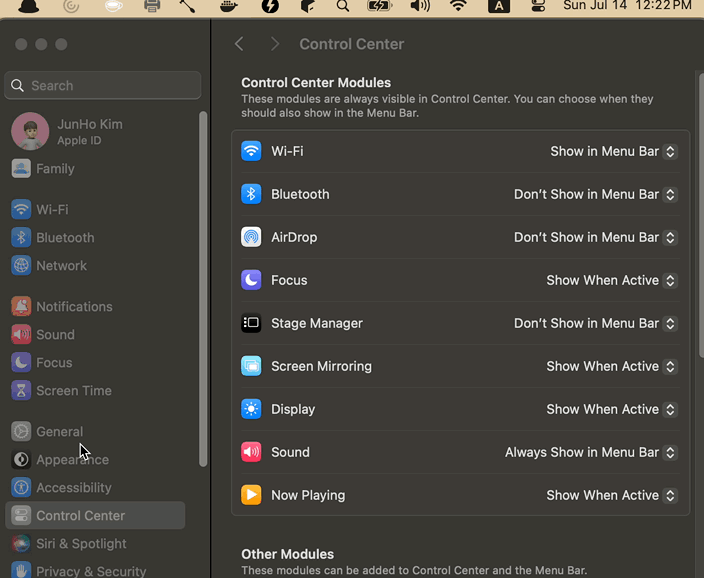Viewport: 704px width, 578px height.
Task: Click the AirDrop module icon
Action: [x=251, y=237]
